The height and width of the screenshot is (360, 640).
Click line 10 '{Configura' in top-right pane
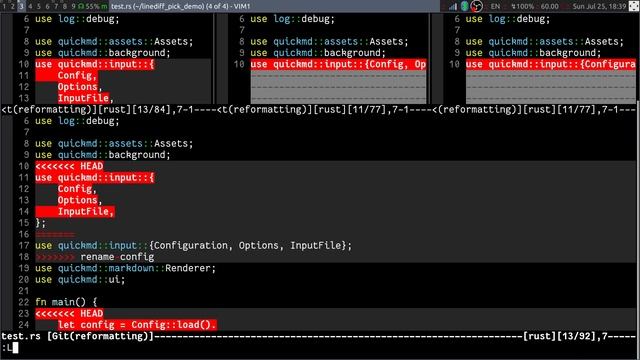tap(607, 64)
